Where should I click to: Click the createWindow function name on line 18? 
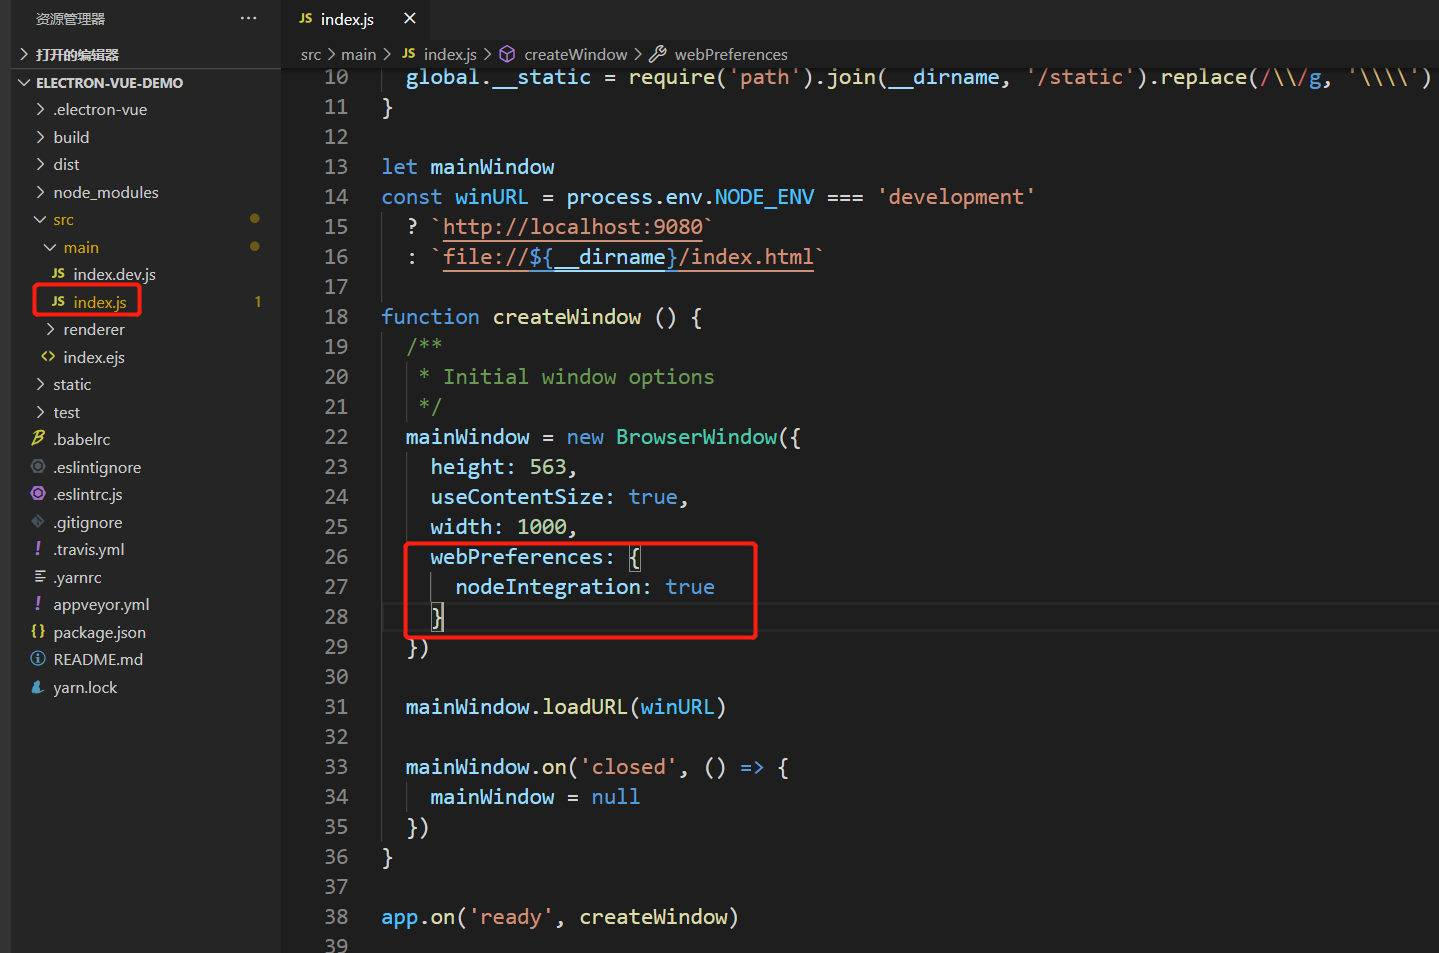(x=567, y=317)
